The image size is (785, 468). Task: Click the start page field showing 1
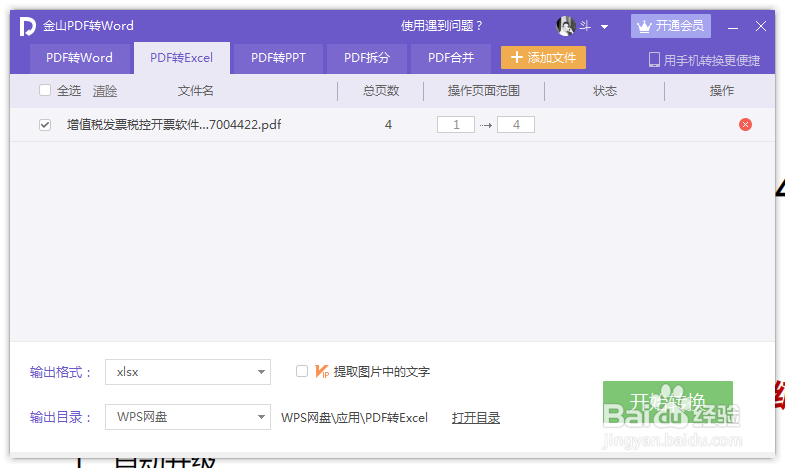point(456,125)
